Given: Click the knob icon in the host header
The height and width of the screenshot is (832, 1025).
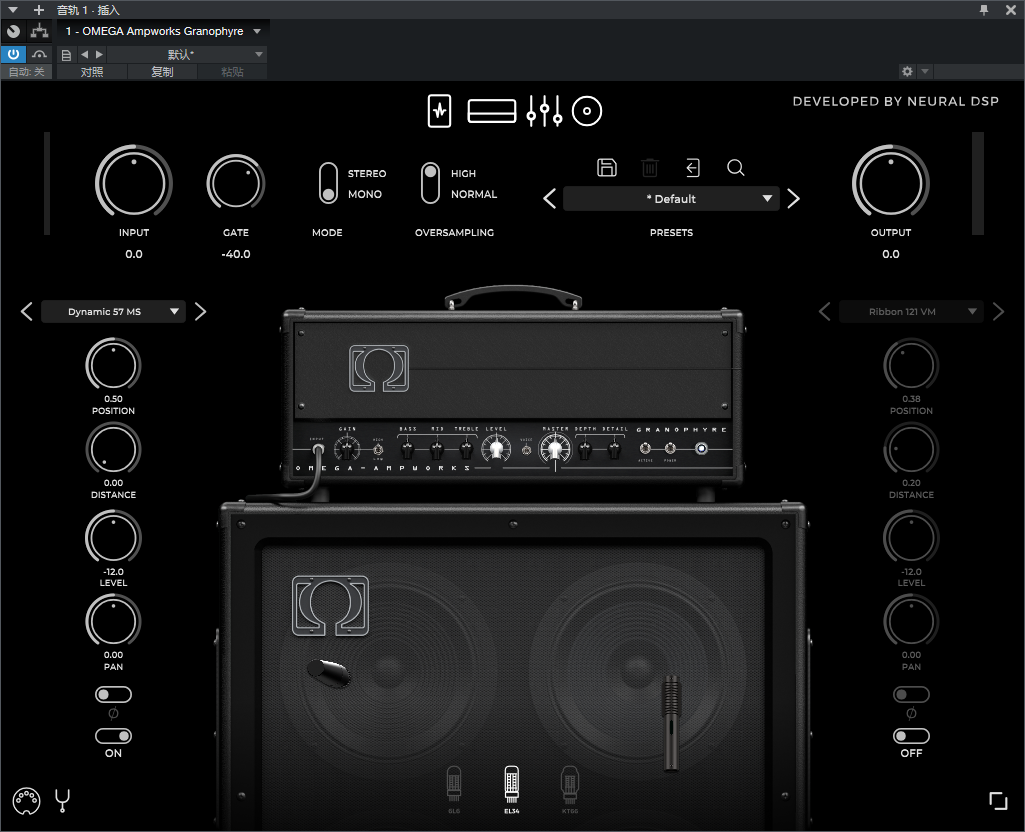Looking at the screenshot, I should coord(13,31).
